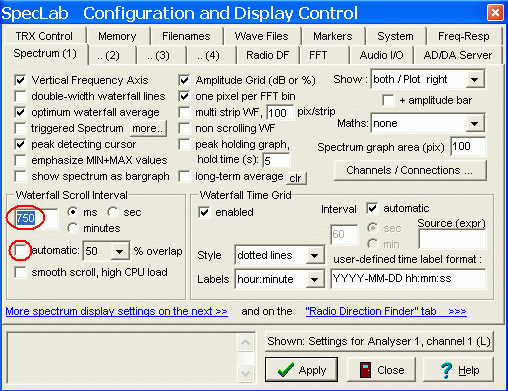Toggle Amplitude Grid (dB or %) checkbox
This screenshot has width=508, height=391.
[184, 80]
